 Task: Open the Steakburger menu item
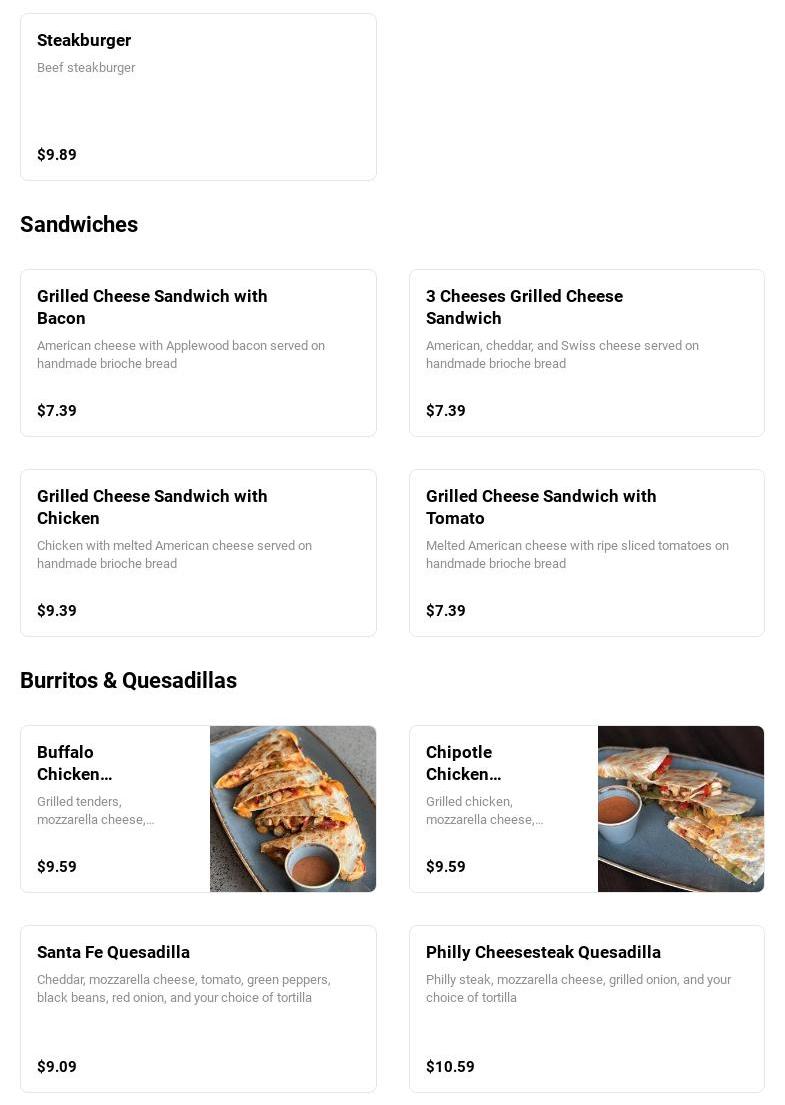pos(84,41)
